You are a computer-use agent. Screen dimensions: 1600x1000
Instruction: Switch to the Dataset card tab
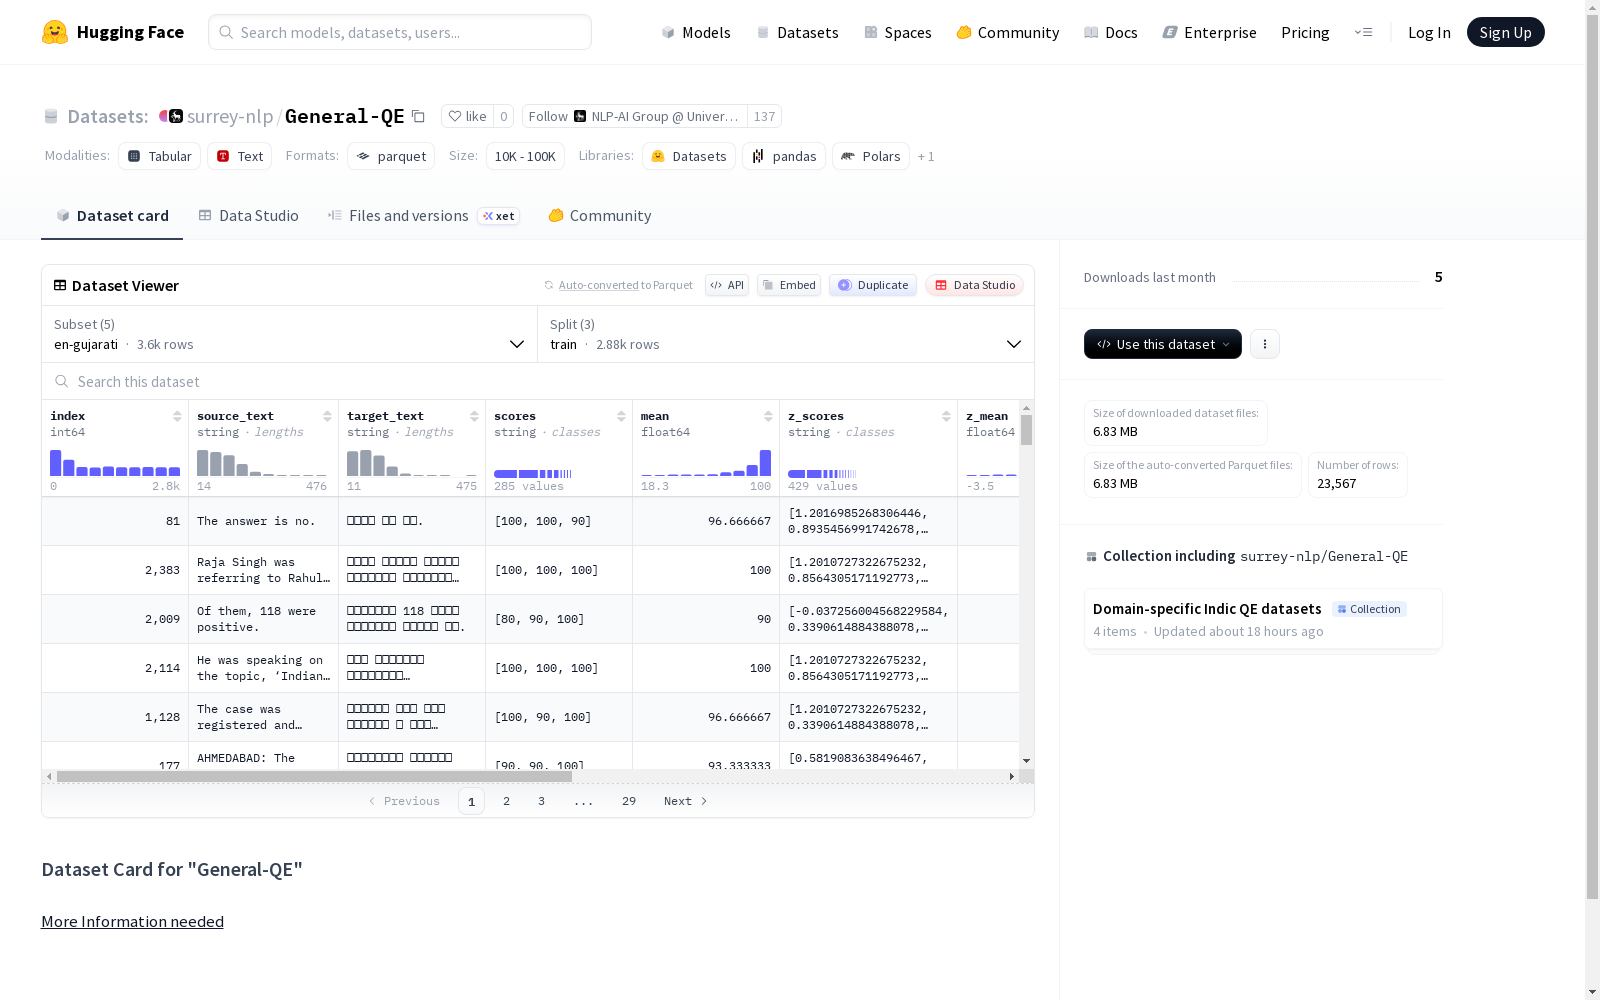coord(112,216)
